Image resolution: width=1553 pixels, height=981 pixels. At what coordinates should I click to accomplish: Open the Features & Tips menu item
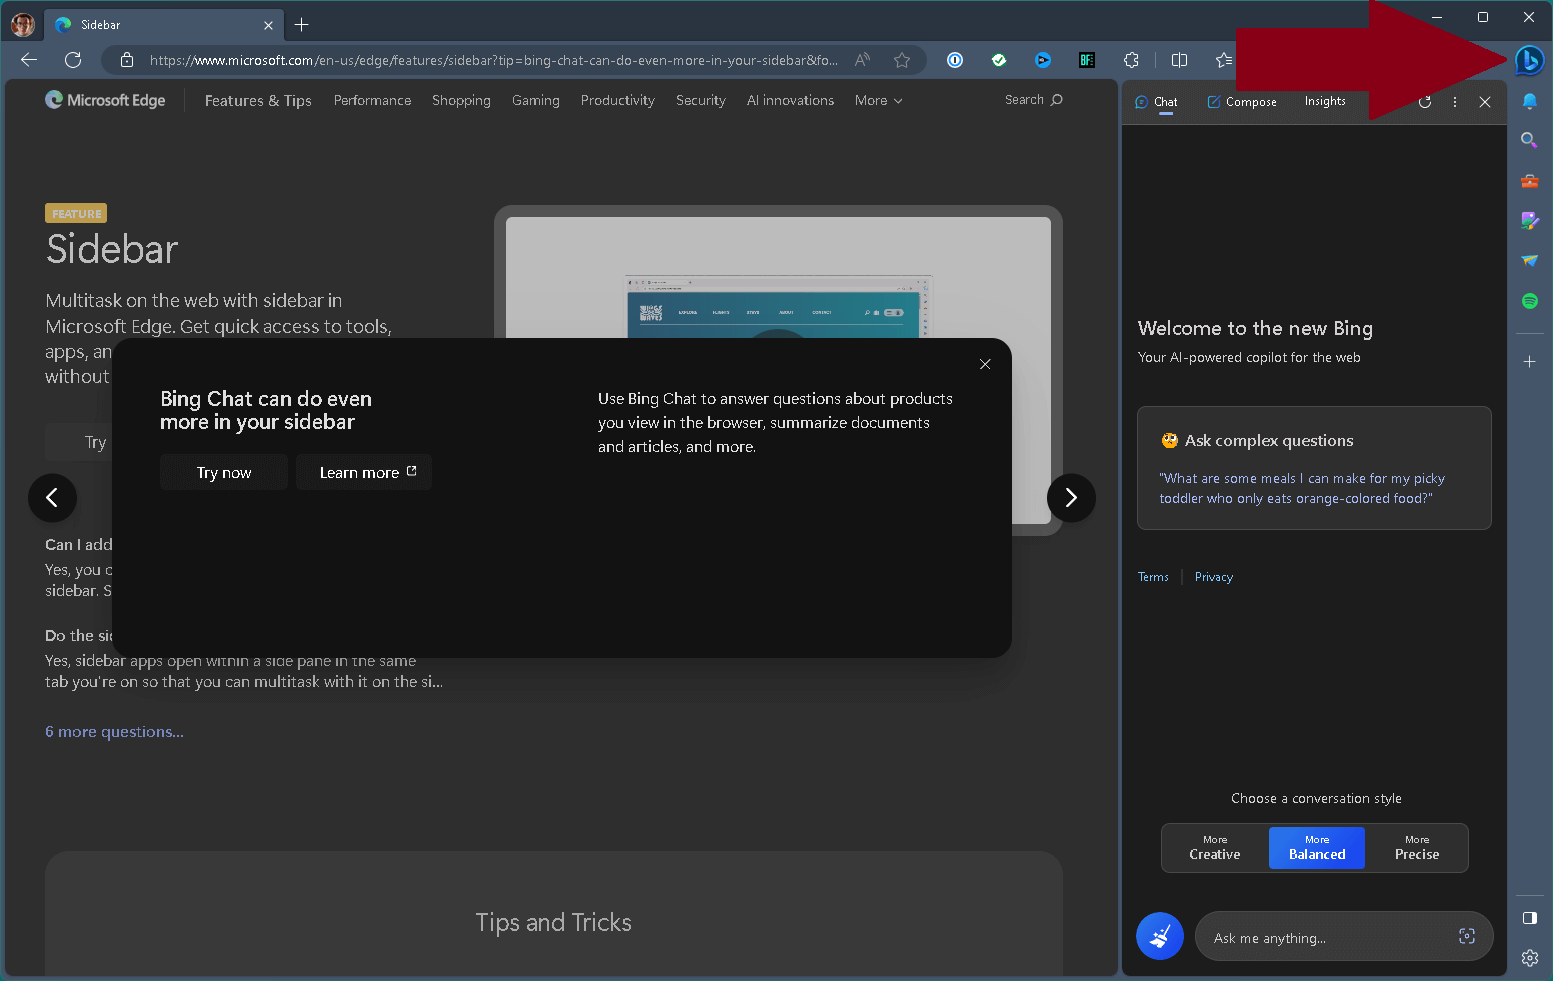tap(258, 101)
